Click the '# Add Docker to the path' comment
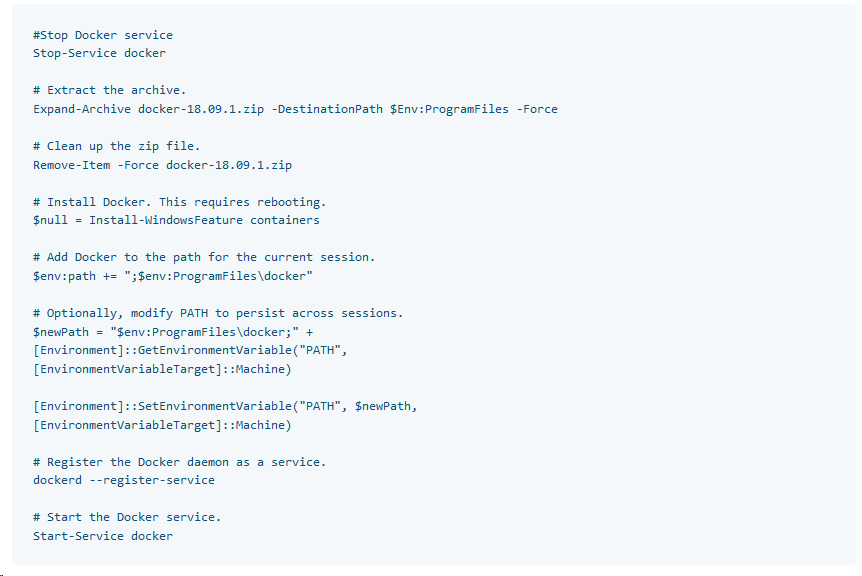The height and width of the screenshot is (576, 862). point(204,257)
